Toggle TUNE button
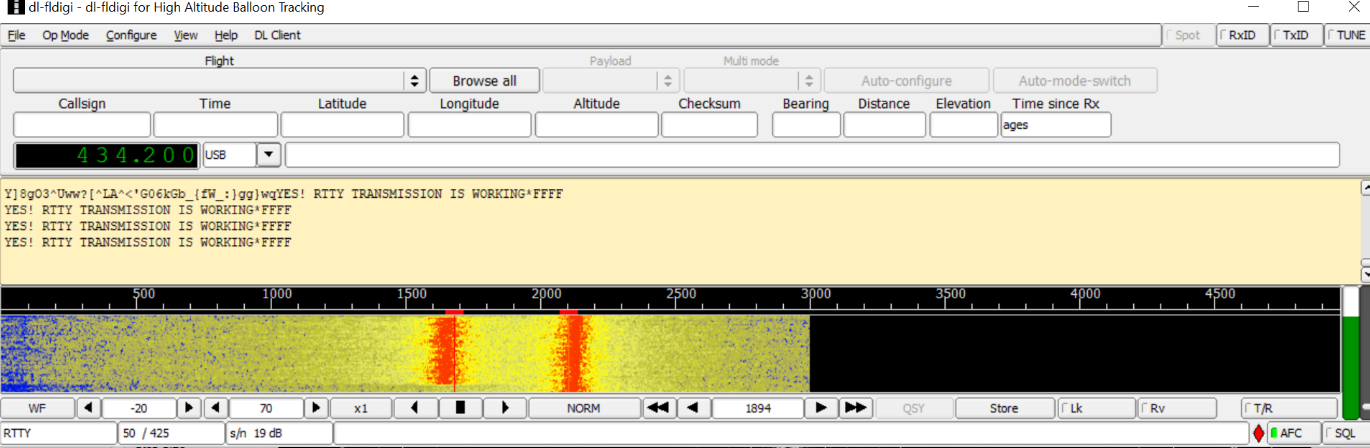1370x448 pixels. (x=1347, y=35)
